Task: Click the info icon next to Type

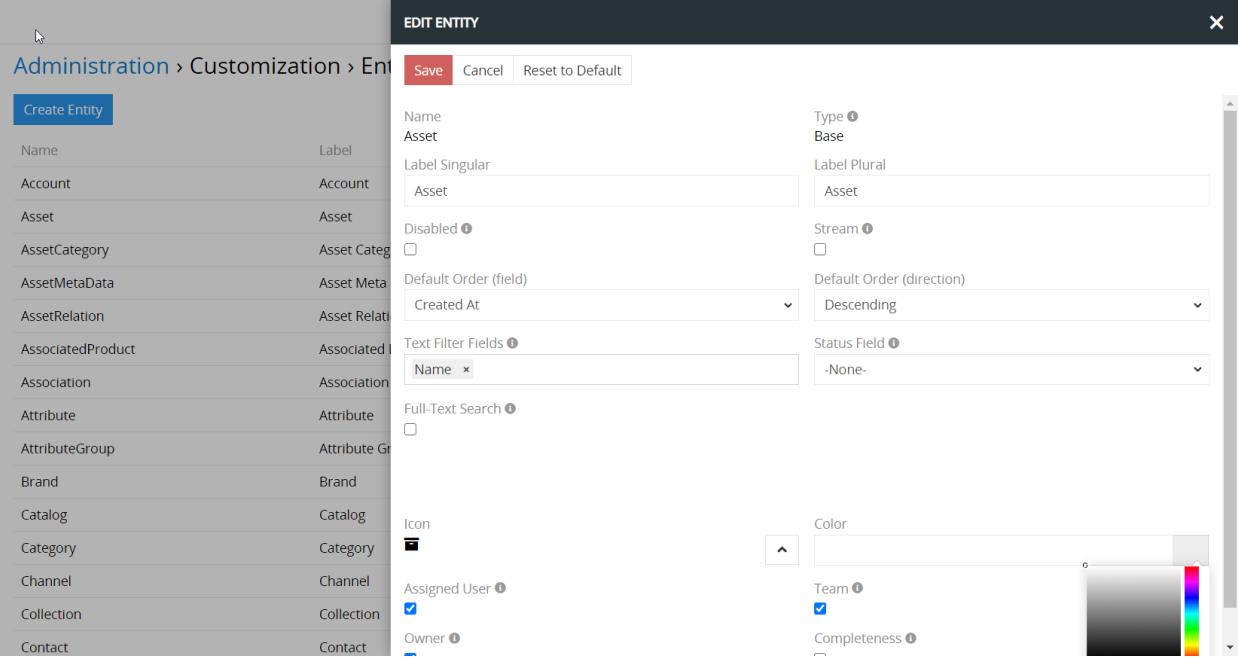Action: pos(853,117)
